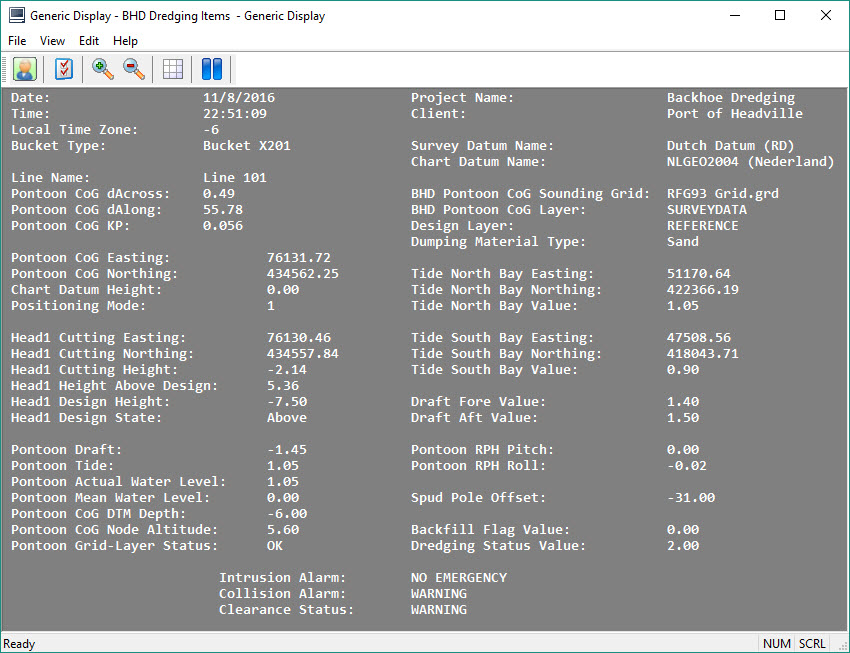This screenshot has width=850, height=653.
Task: Click the user profile toolbar icon
Action: point(24,69)
